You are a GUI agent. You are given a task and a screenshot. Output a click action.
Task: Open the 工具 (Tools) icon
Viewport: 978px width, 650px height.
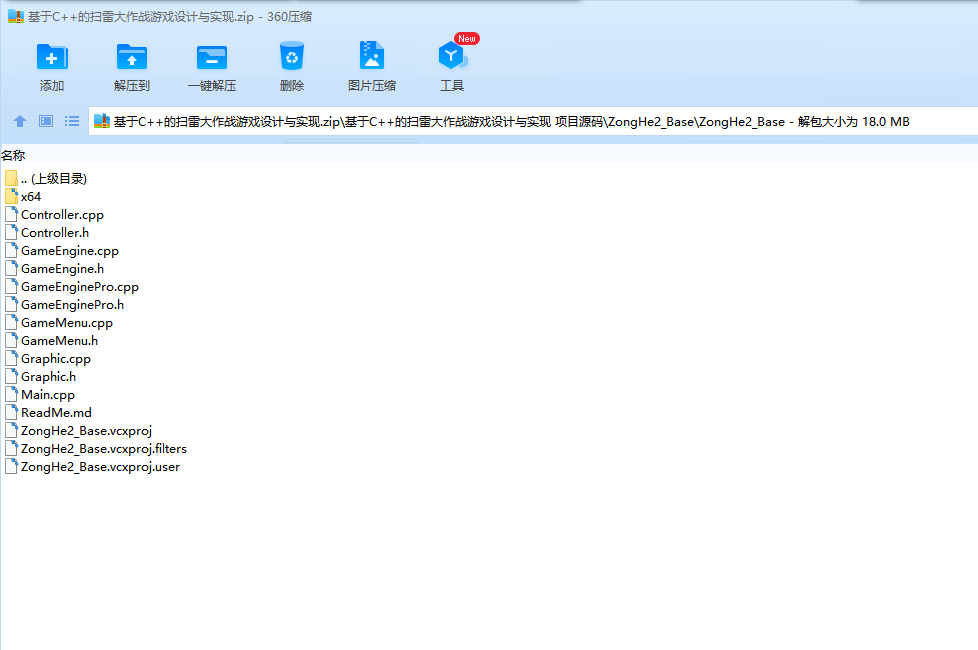point(452,56)
